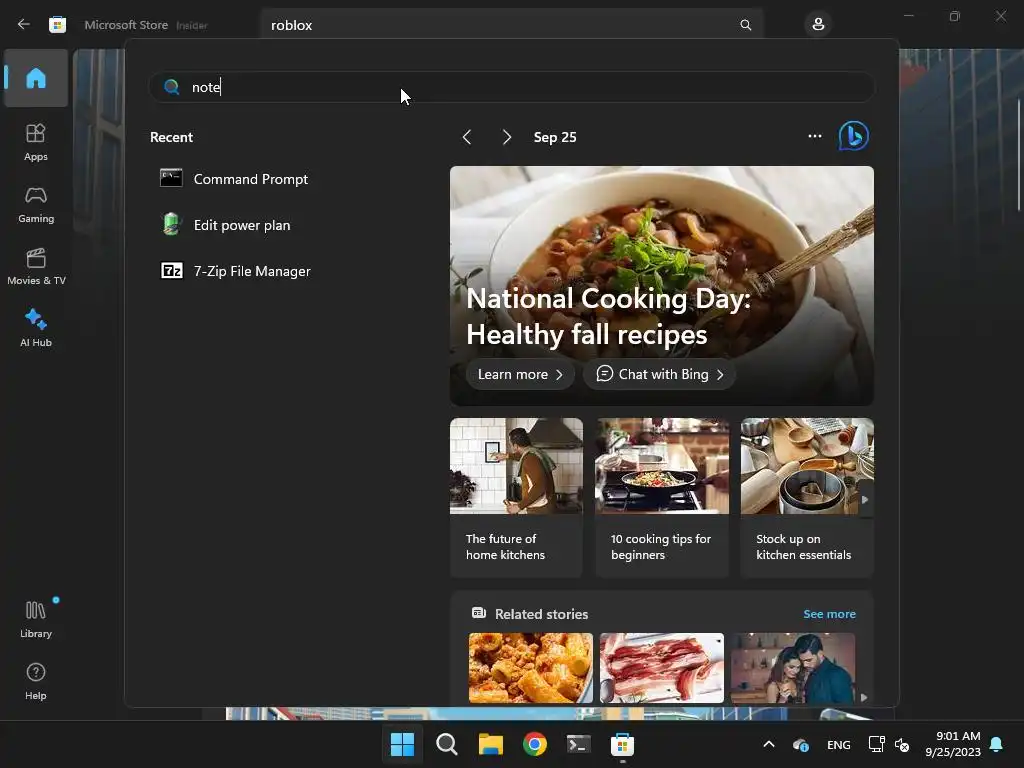Click the OneDrive tray icon
Image resolution: width=1024 pixels, height=768 pixels.
click(801, 744)
